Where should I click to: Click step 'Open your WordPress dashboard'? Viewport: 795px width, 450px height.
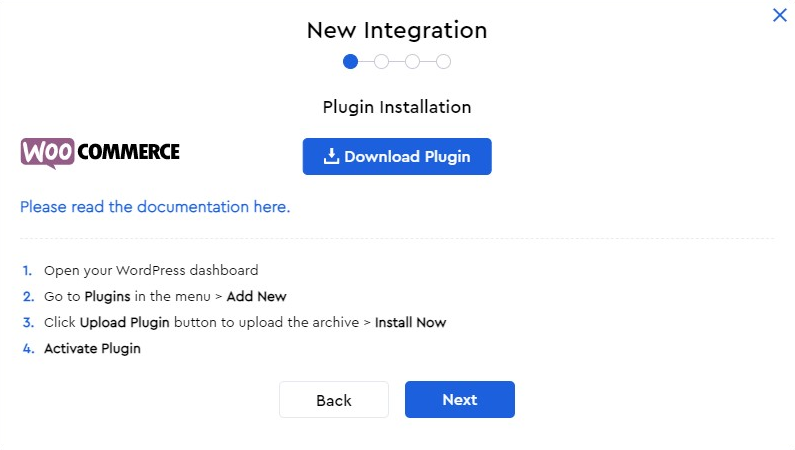[151, 271]
